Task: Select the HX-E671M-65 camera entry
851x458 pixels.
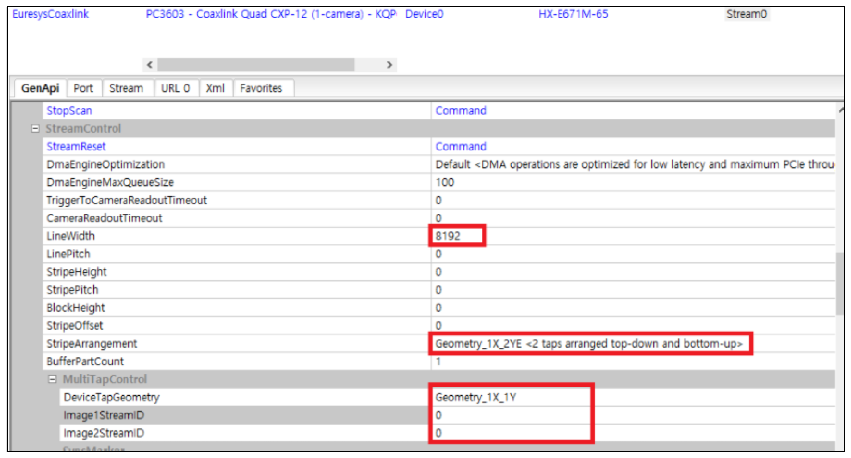Action: pos(573,14)
